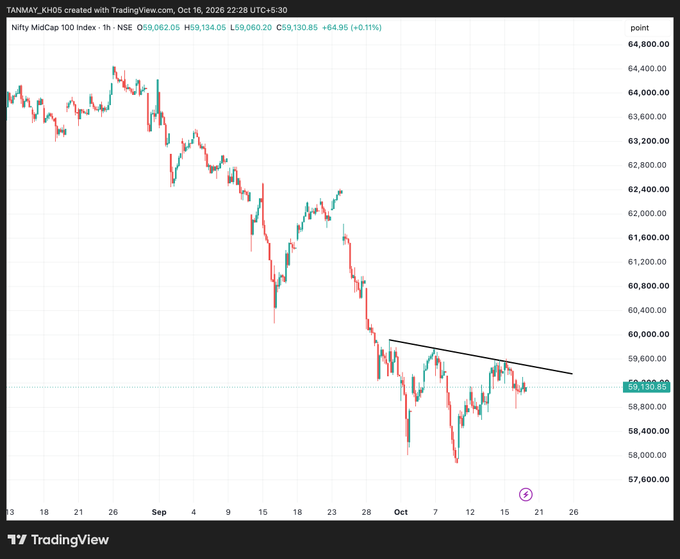The width and height of the screenshot is (680, 559).
Task: Click the 61,600.00 price axis label
Action: coord(648,237)
